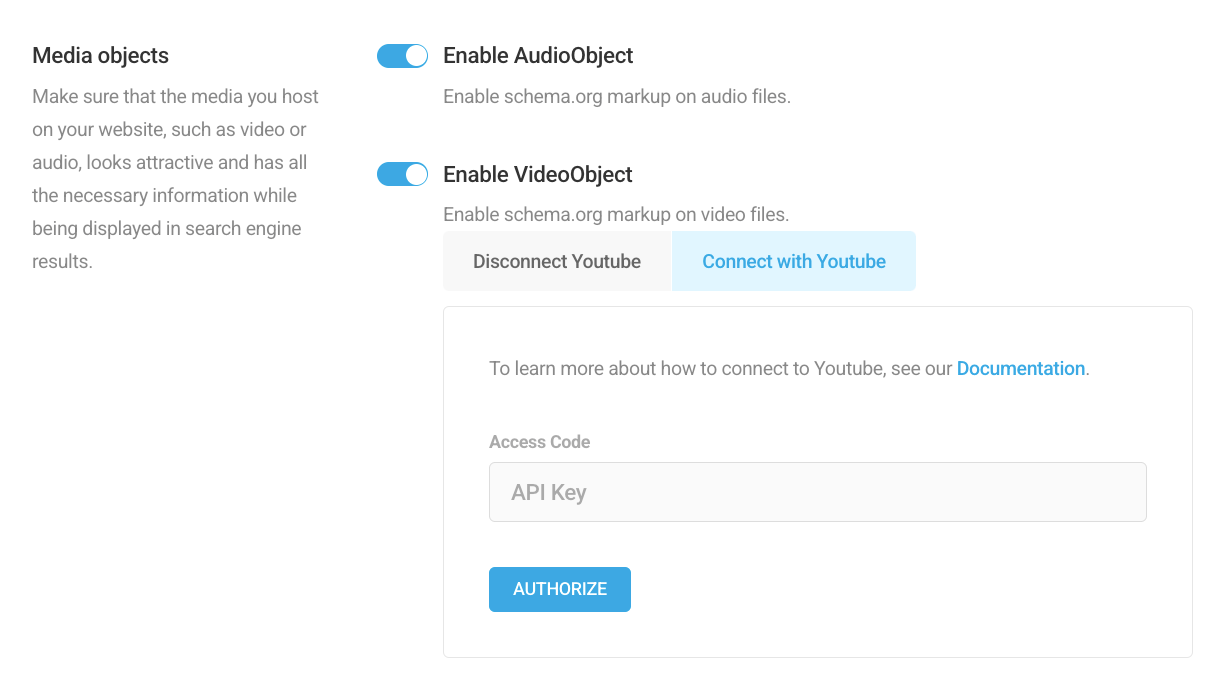Click the Enable AudioObject title
The height and width of the screenshot is (693, 1220).
click(x=538, y=56)
